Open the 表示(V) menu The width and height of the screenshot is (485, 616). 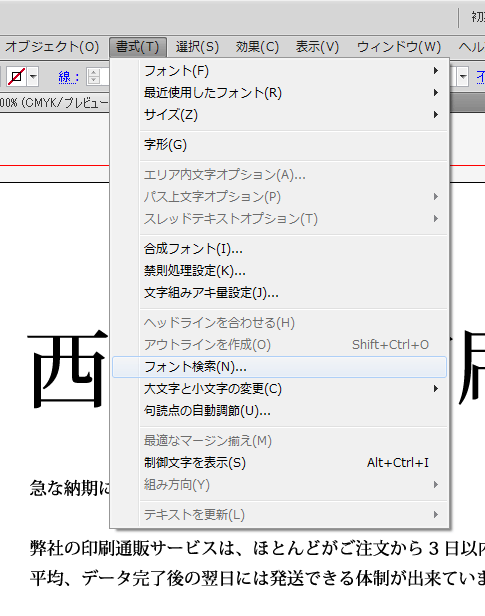pos(317,47)
